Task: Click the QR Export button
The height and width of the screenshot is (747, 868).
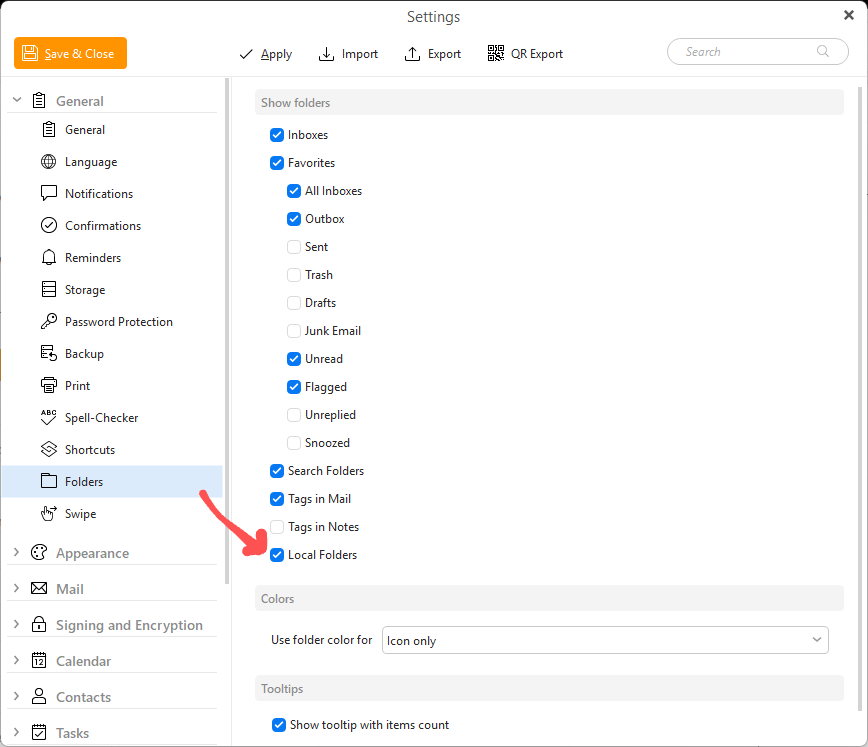Action: pyautogui.click(x=525, y=54)
